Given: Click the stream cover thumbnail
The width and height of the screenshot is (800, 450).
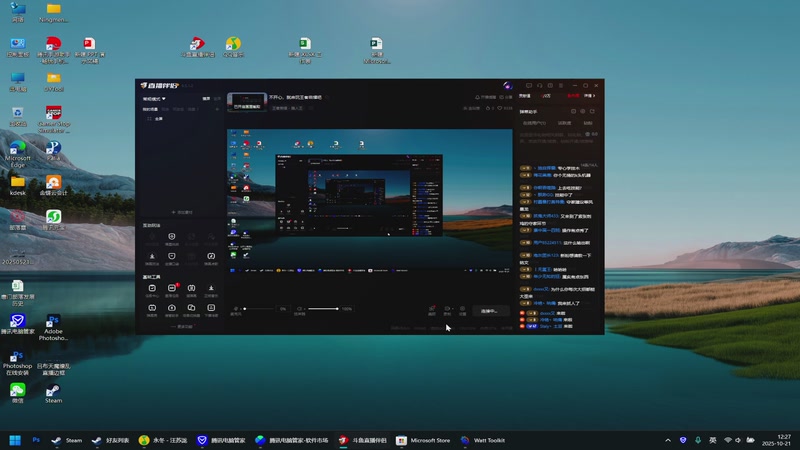Looking at the screenshot, I should click(246, 102).
